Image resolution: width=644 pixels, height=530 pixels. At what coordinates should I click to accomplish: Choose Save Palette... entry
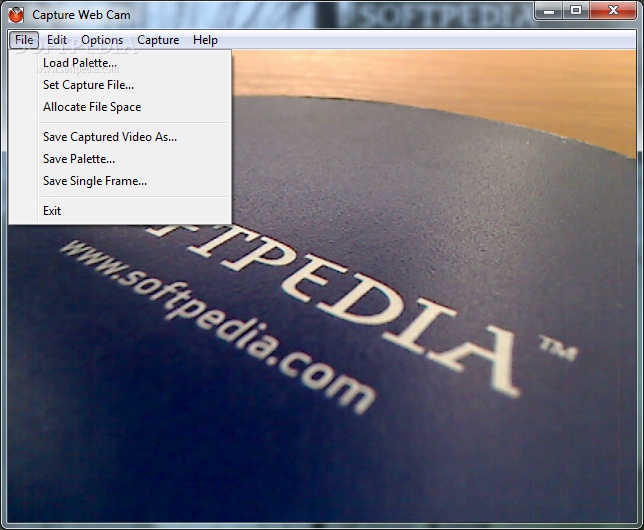(x=120, y=159)
